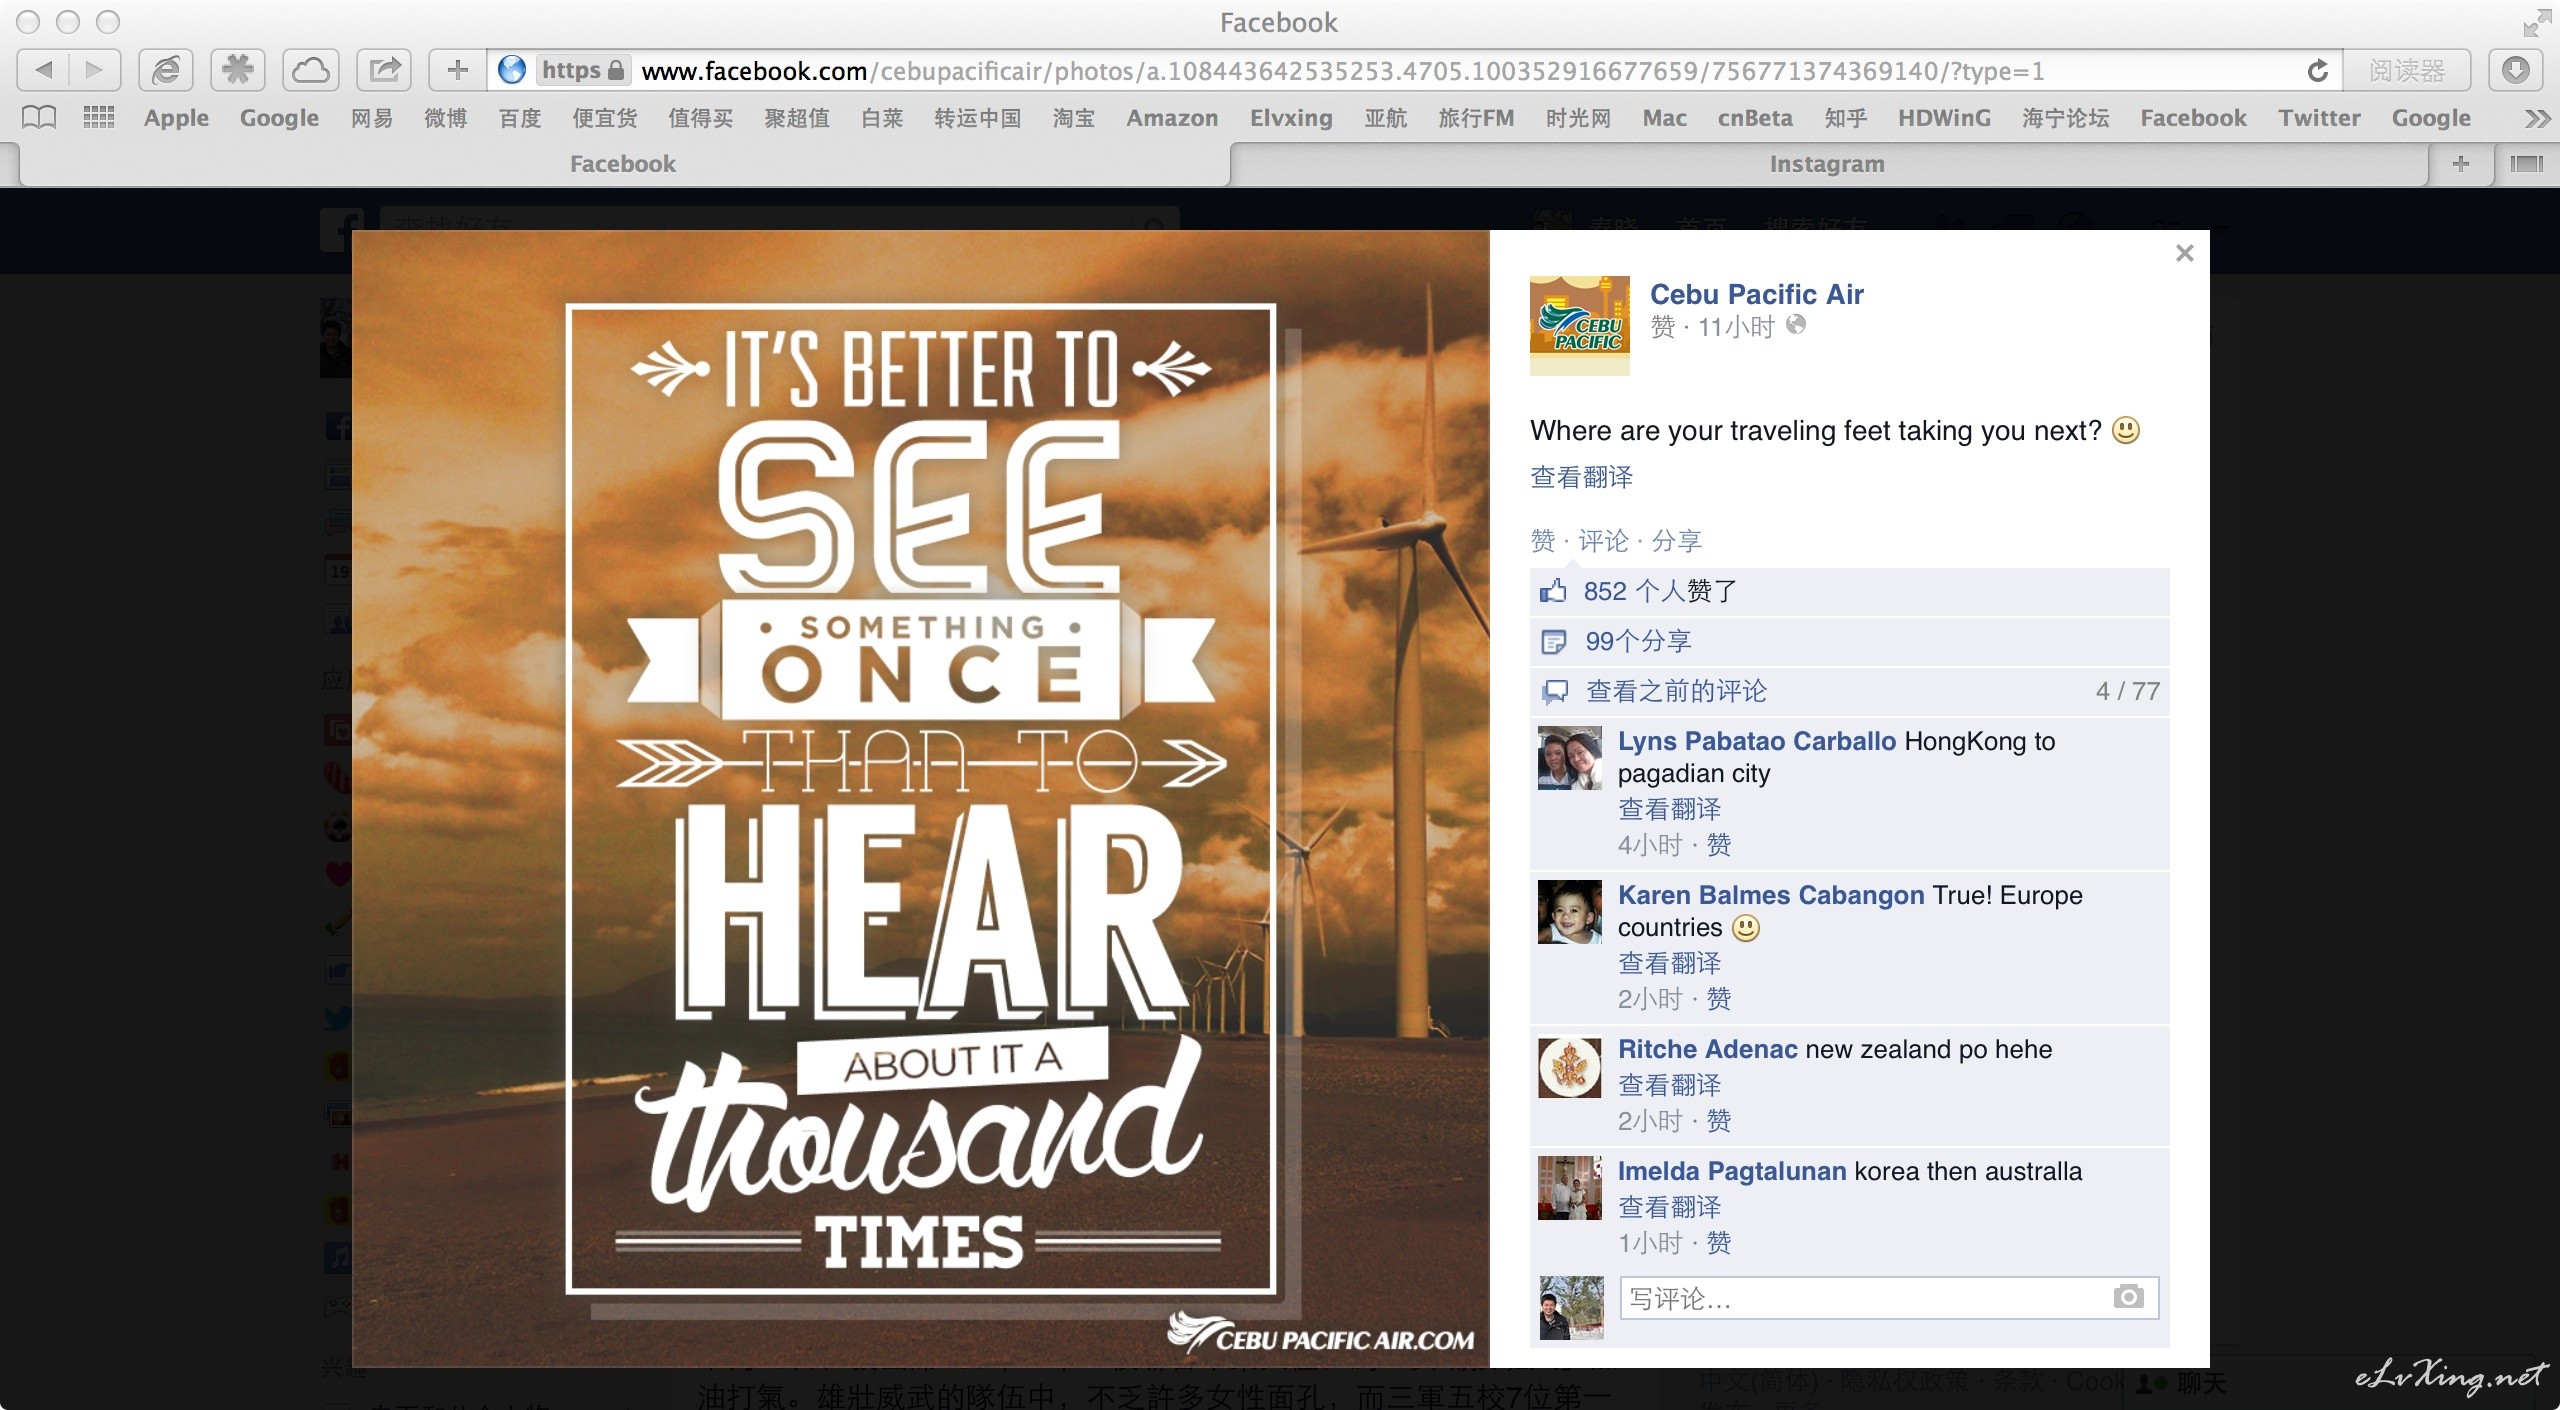Click the plus add-bookmark button beside address bar
2560x1410 pixels.
pos(457,70)
